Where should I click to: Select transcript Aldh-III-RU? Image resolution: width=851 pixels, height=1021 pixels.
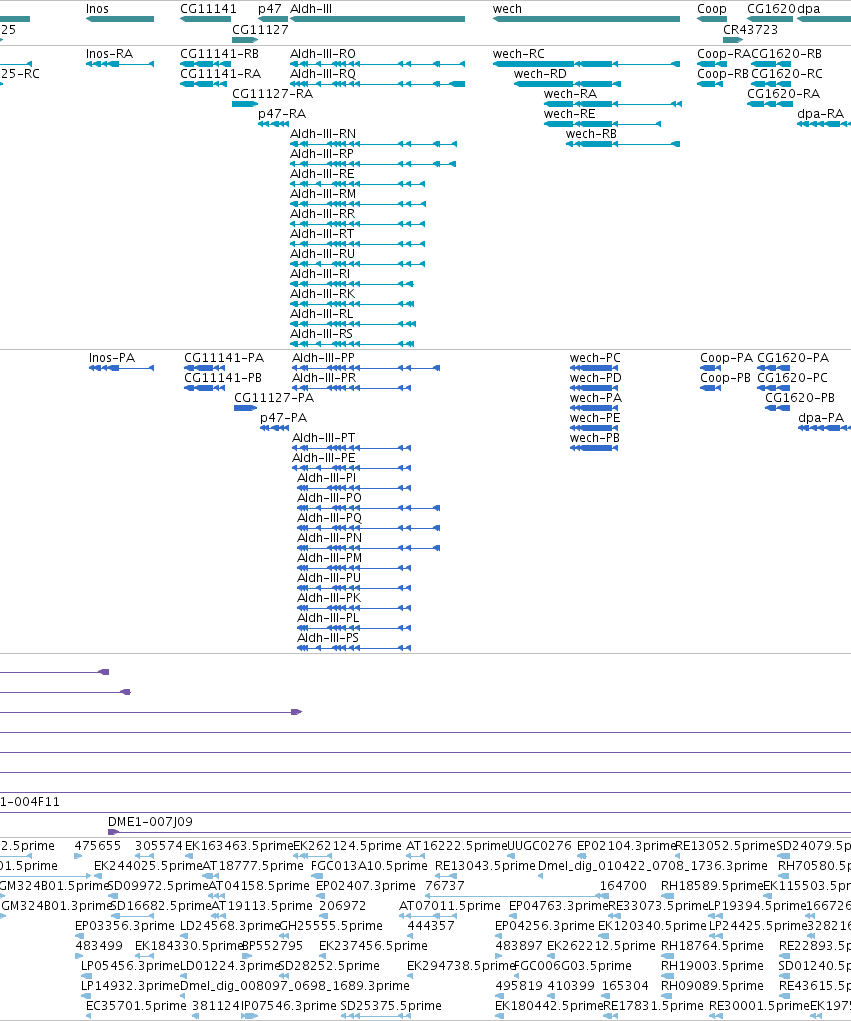click(357, 264)
